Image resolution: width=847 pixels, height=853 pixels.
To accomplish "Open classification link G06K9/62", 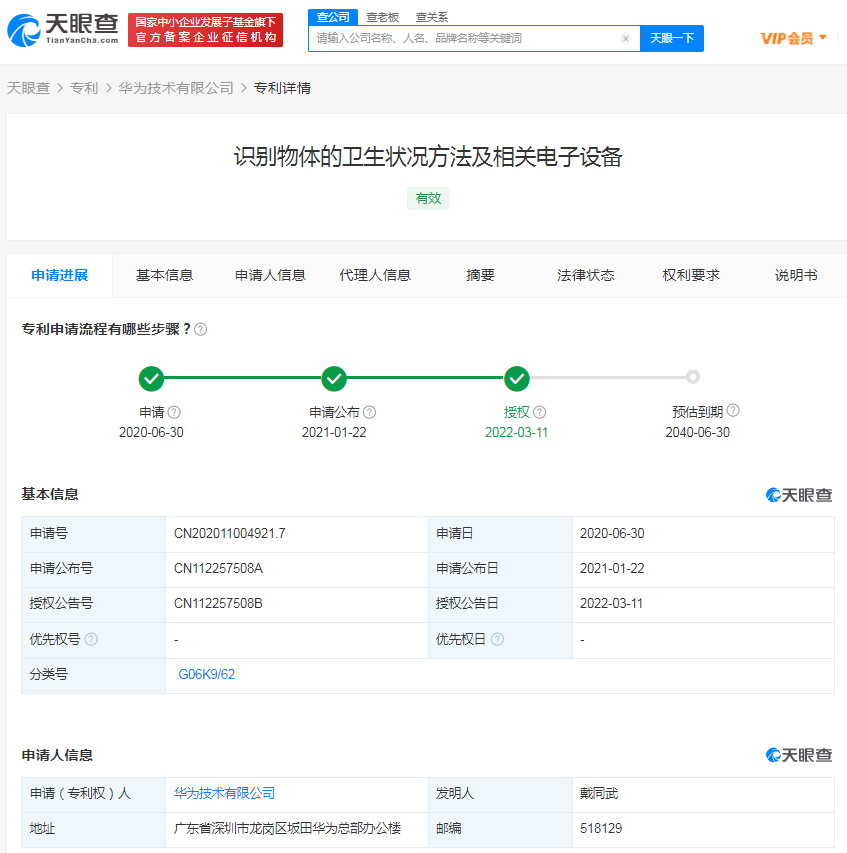I will point(207,675).
